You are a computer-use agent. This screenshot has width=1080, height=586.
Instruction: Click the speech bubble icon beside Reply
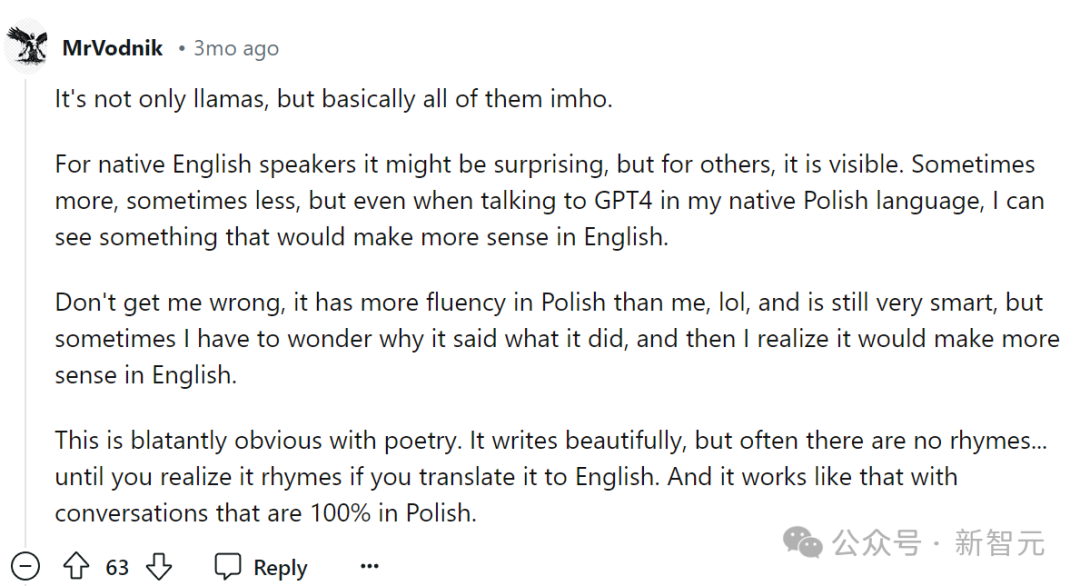coord(228,567)
